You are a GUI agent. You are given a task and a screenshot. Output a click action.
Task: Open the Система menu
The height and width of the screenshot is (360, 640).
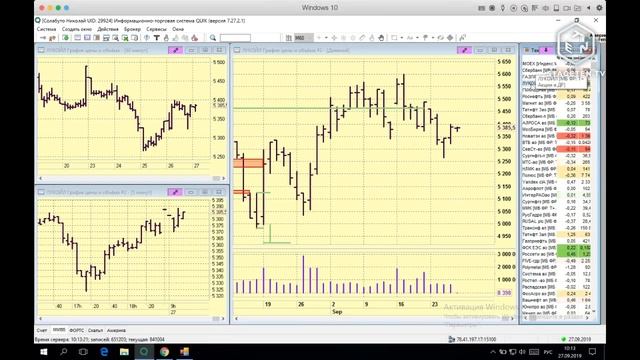pos(46,29)
